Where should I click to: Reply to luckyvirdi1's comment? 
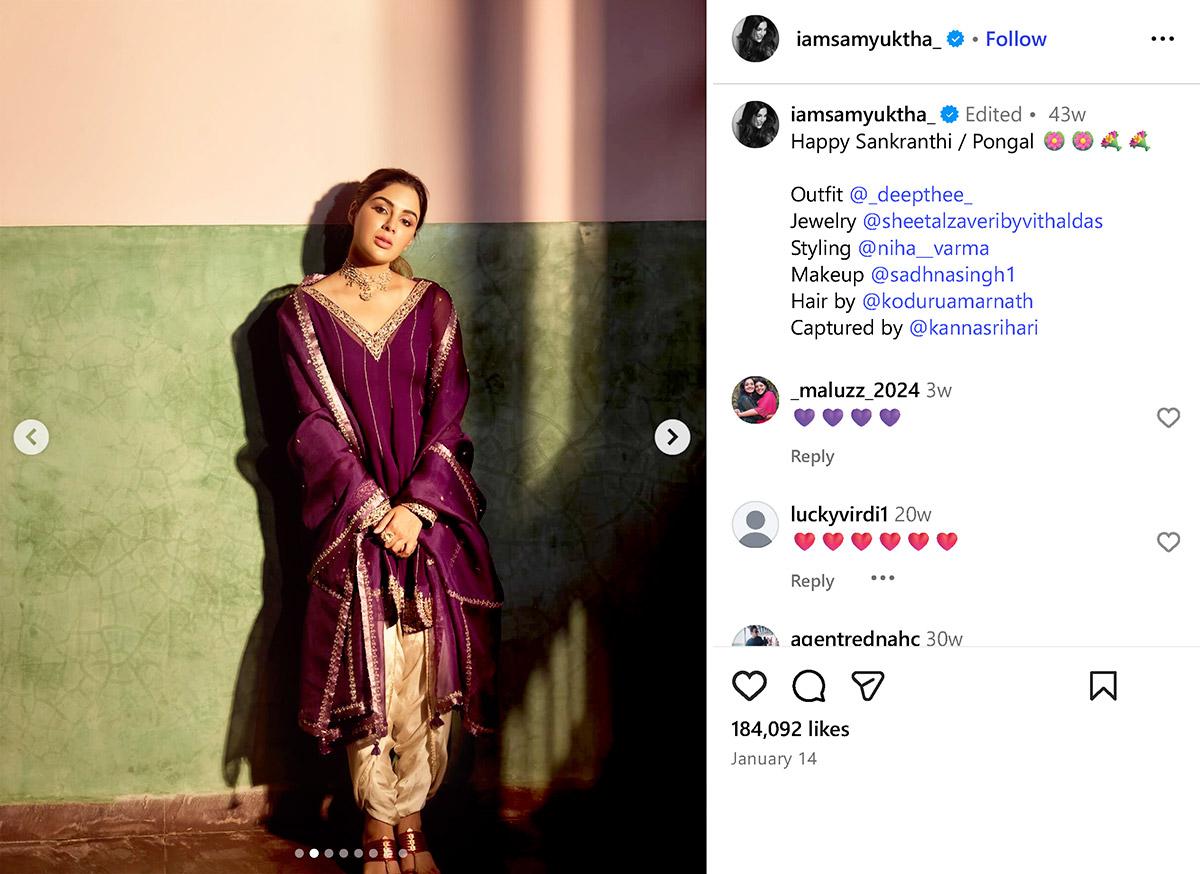[x=812, y=581]
